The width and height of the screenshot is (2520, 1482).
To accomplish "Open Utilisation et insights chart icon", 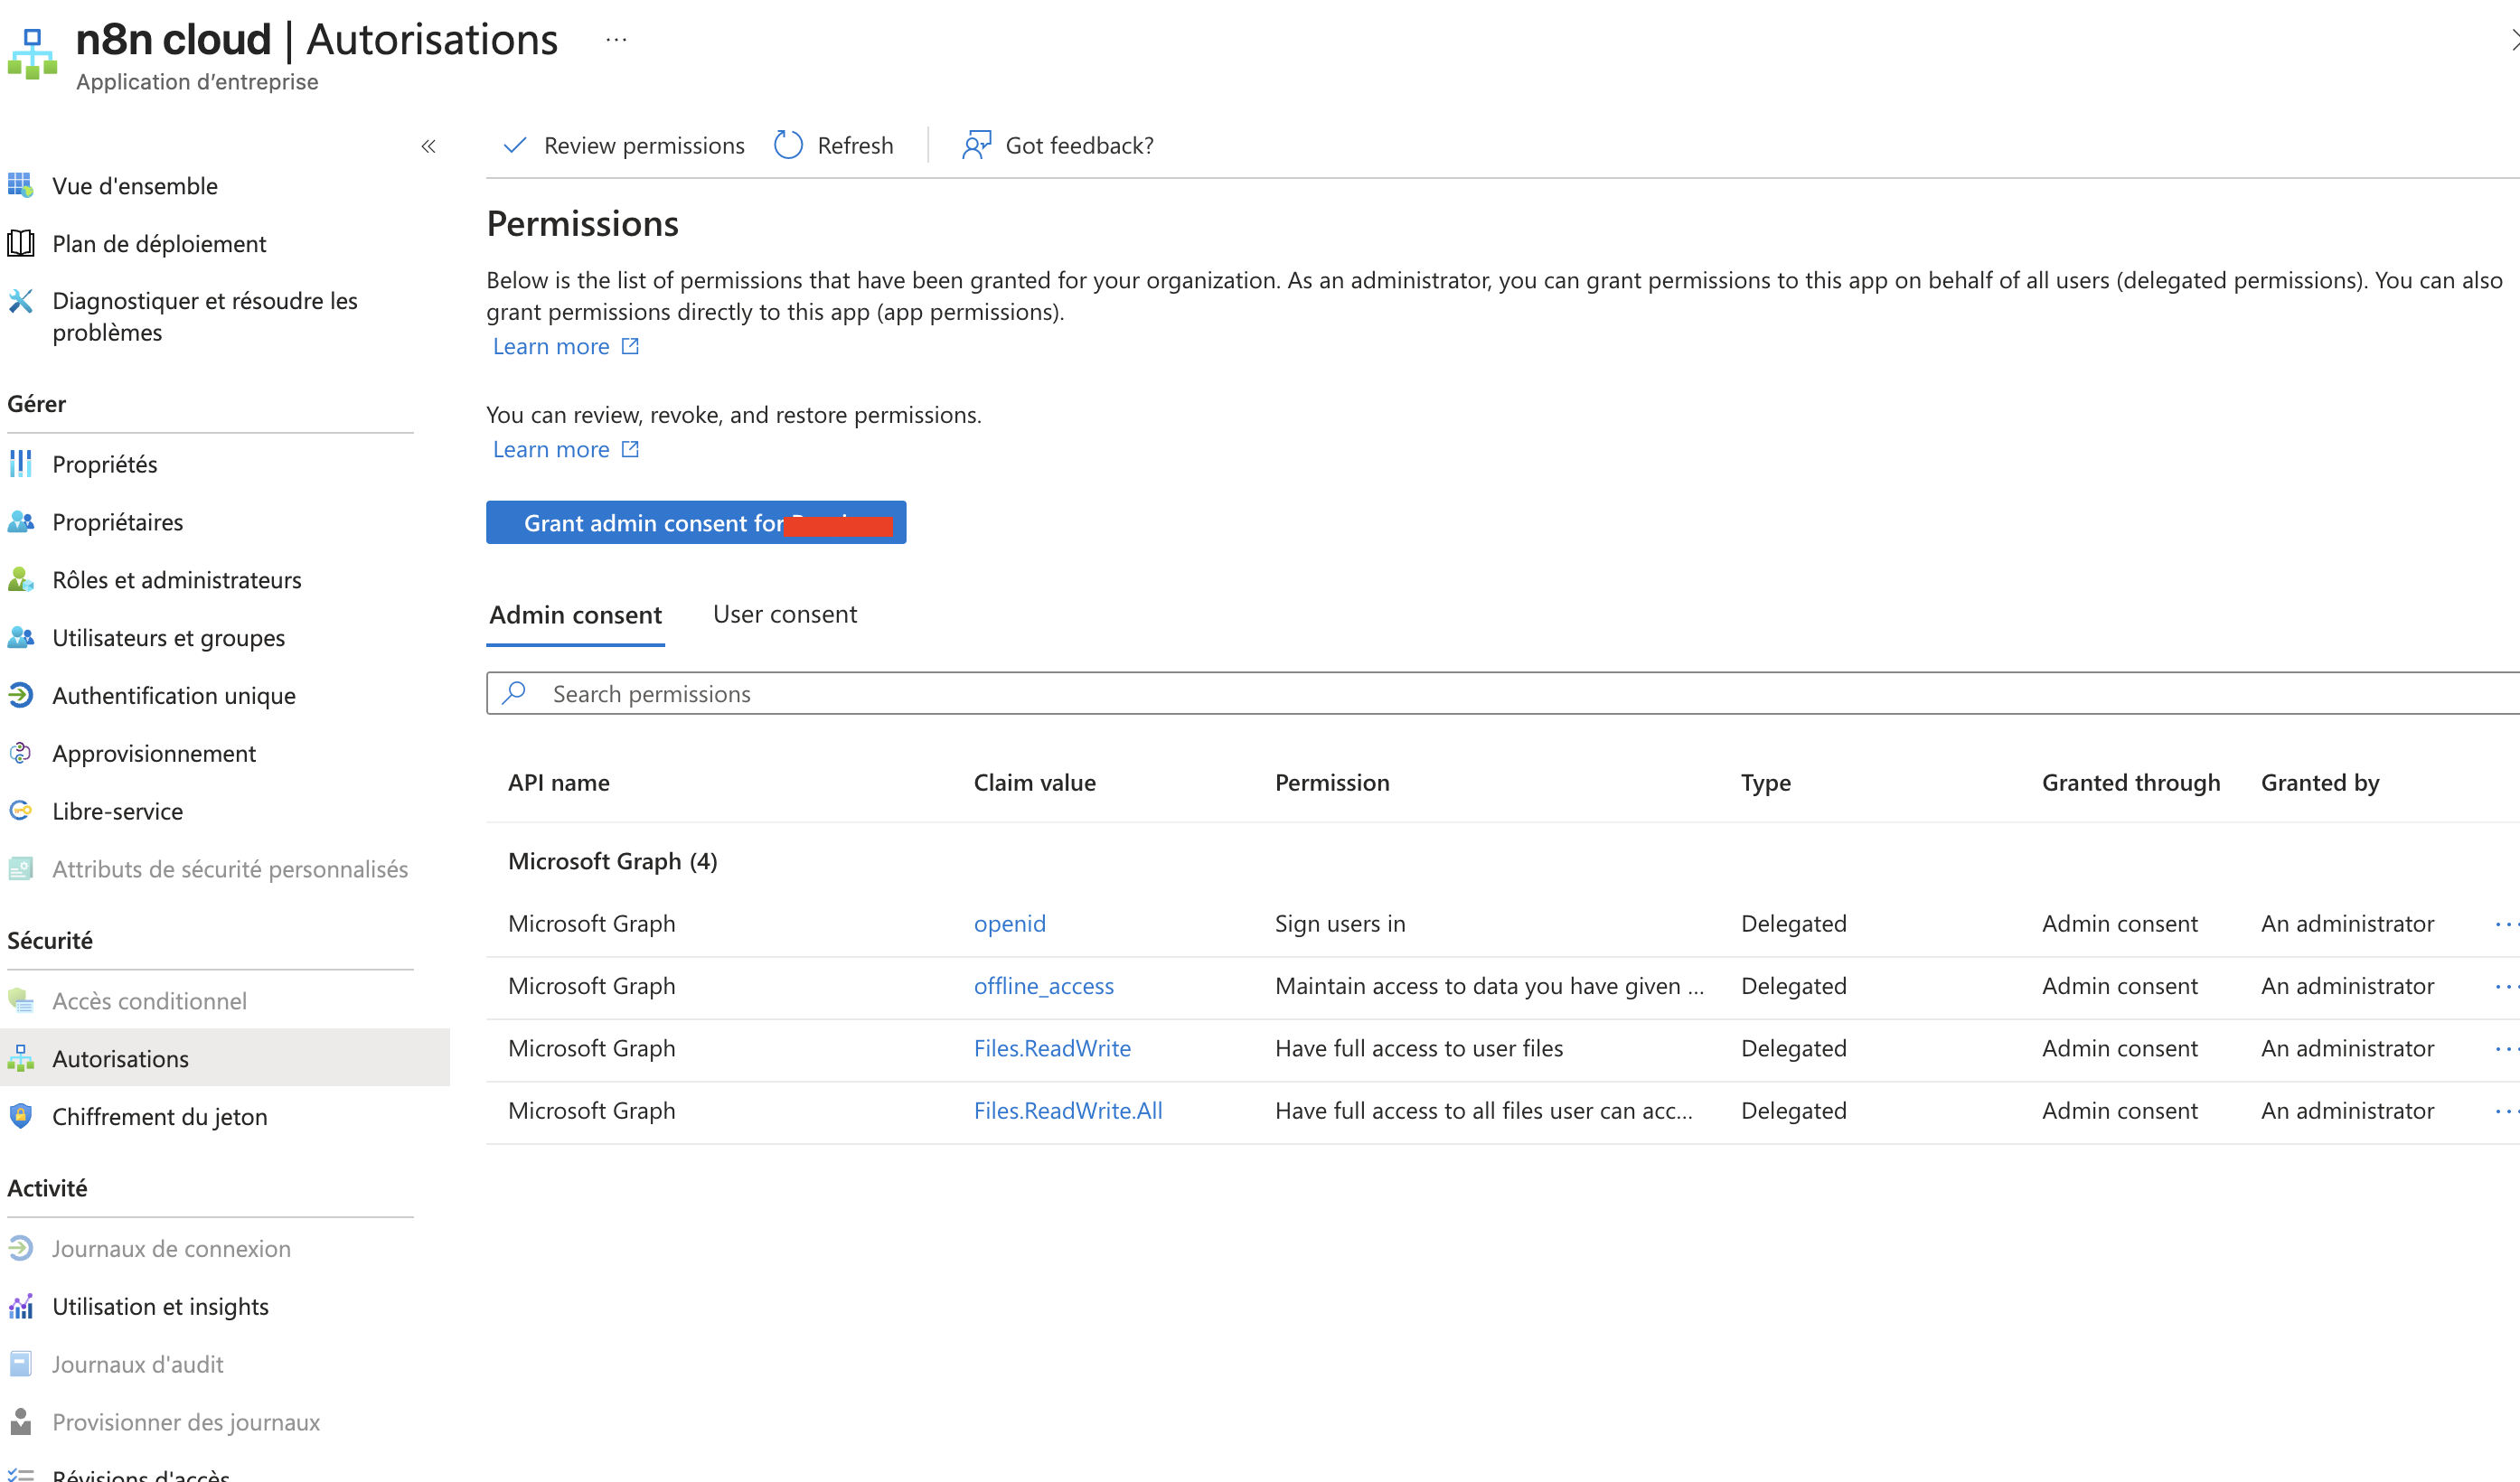I will (x=21, y=1306).
